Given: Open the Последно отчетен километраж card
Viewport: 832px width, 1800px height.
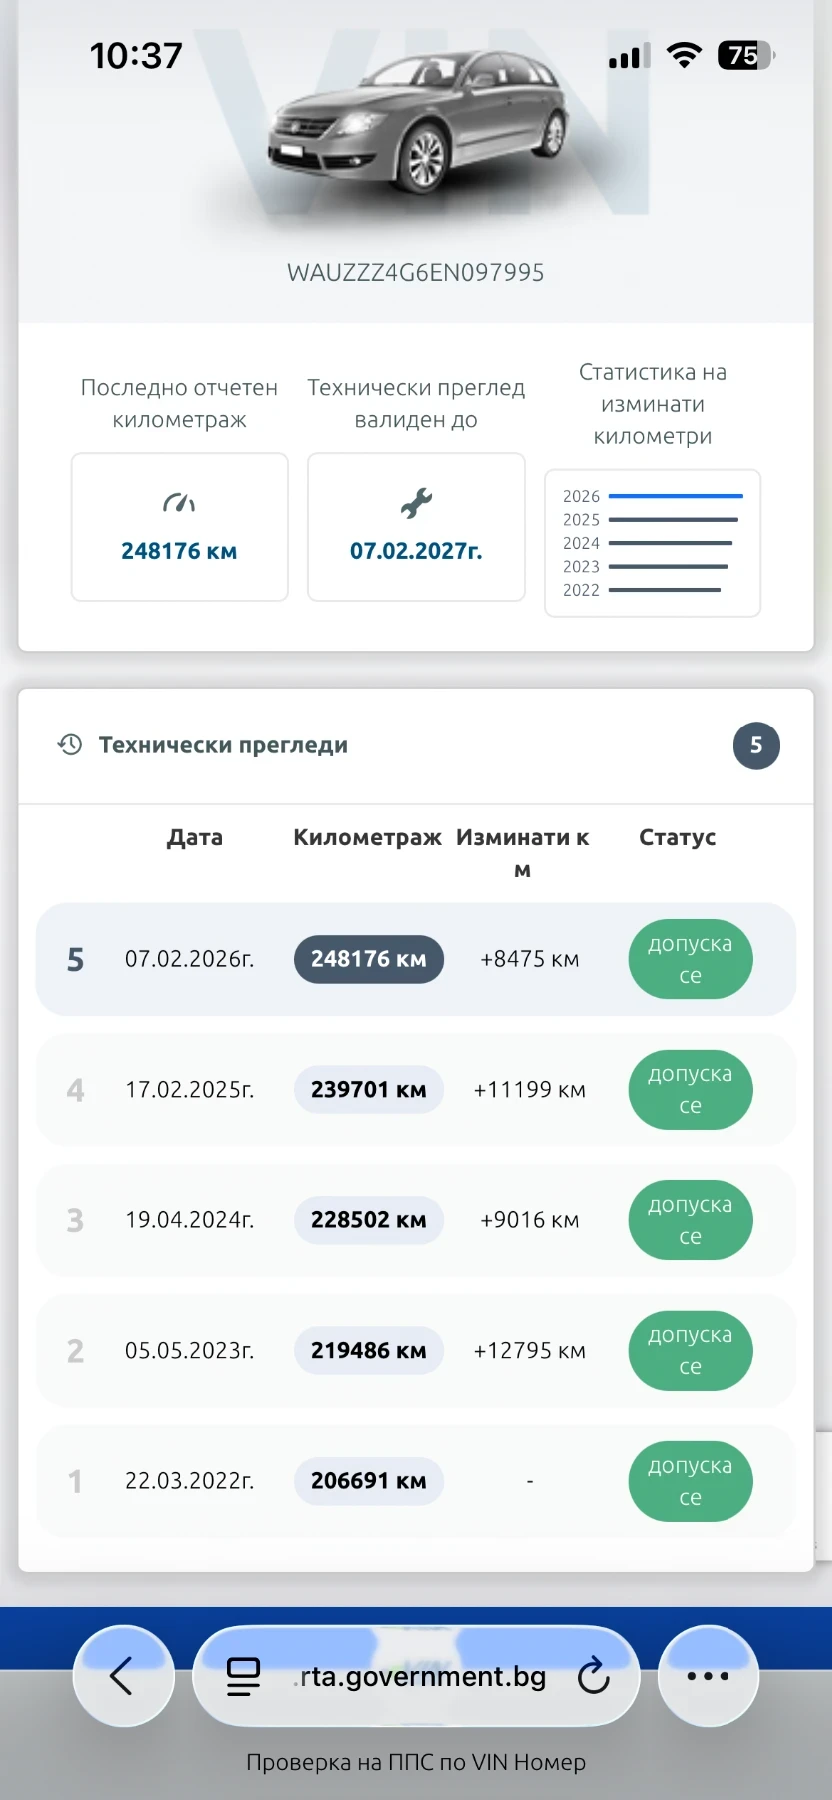Looking at the screenshot, I should point(180,527).
